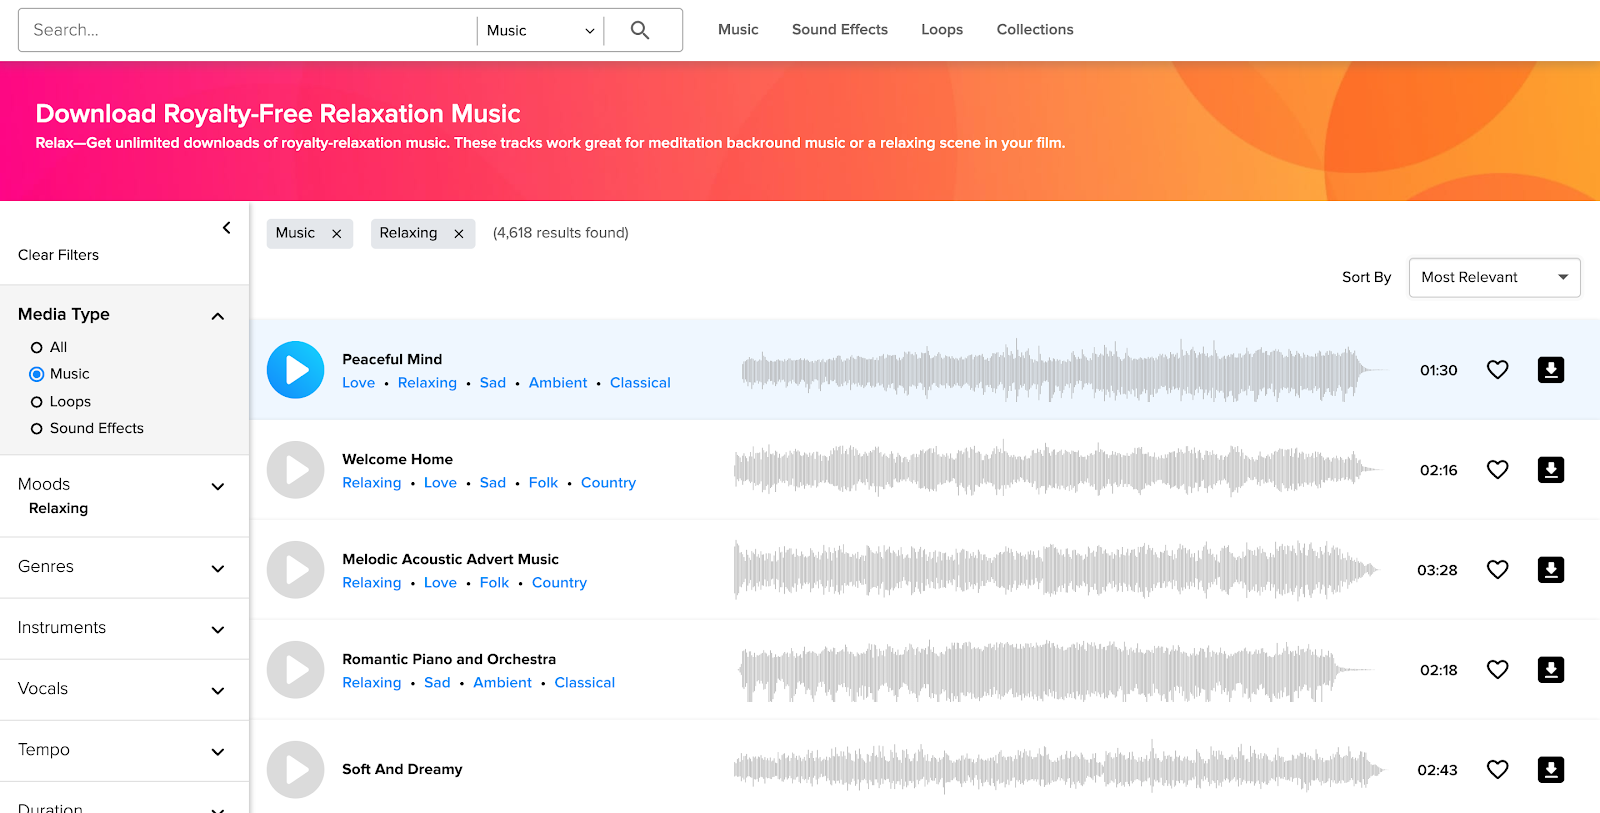Screen dimensions: 1600x813
Task: Play the Peaceful Mind track
Action: coord(296,370)
